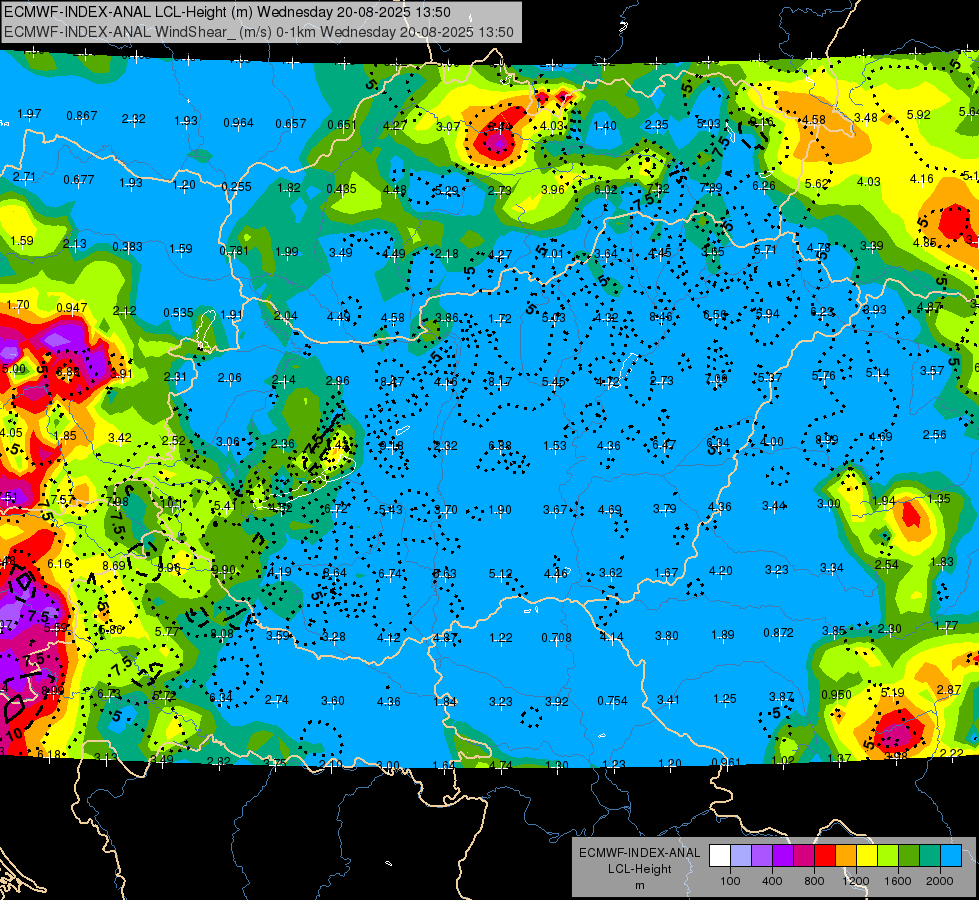Click the red legend swatch

coord(825,856)
